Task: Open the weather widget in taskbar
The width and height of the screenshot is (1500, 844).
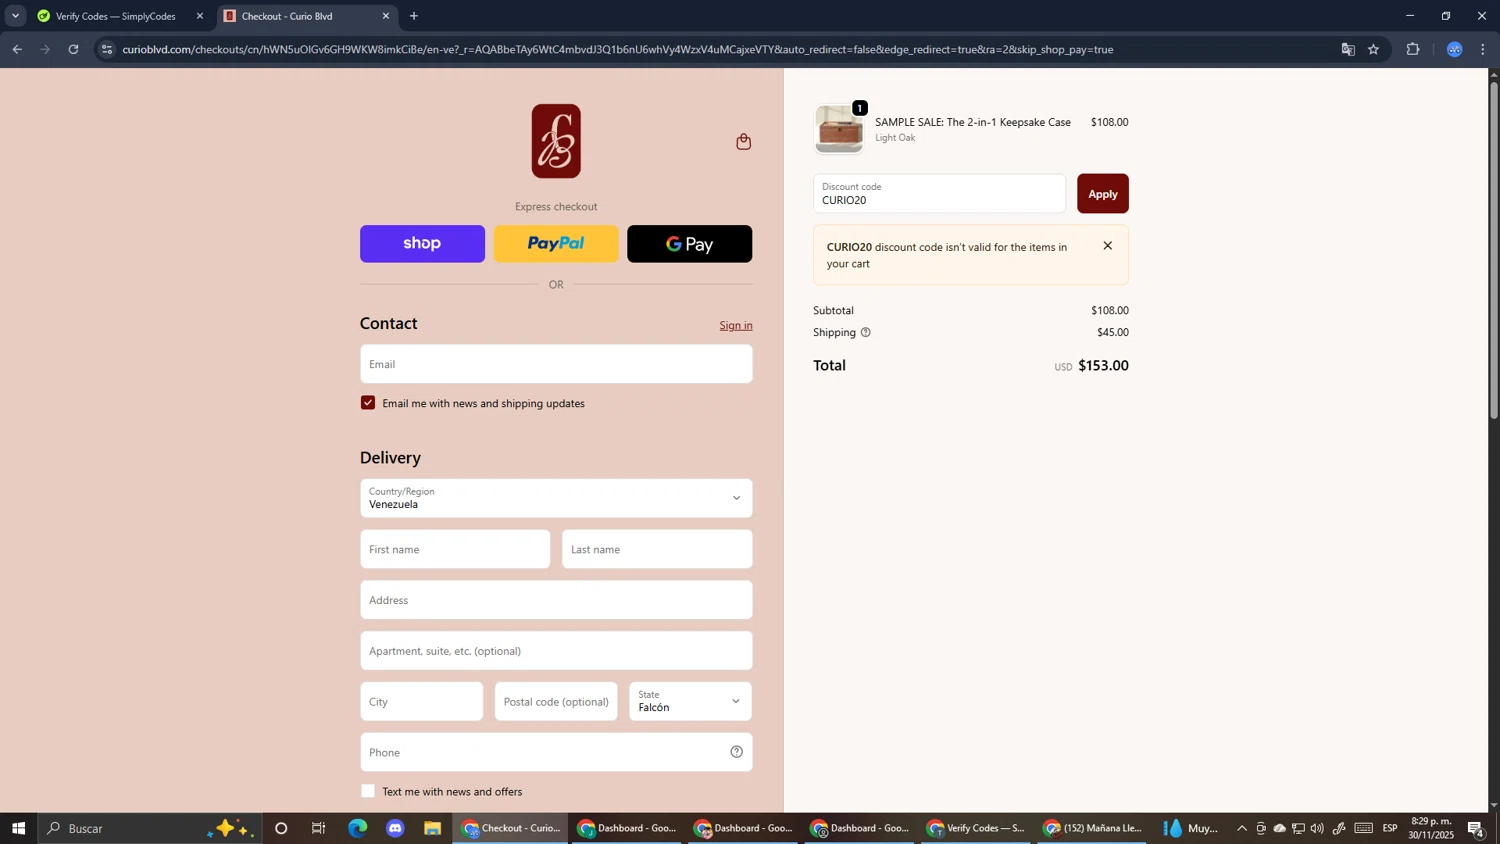Action: click(x=1190, y=828)
